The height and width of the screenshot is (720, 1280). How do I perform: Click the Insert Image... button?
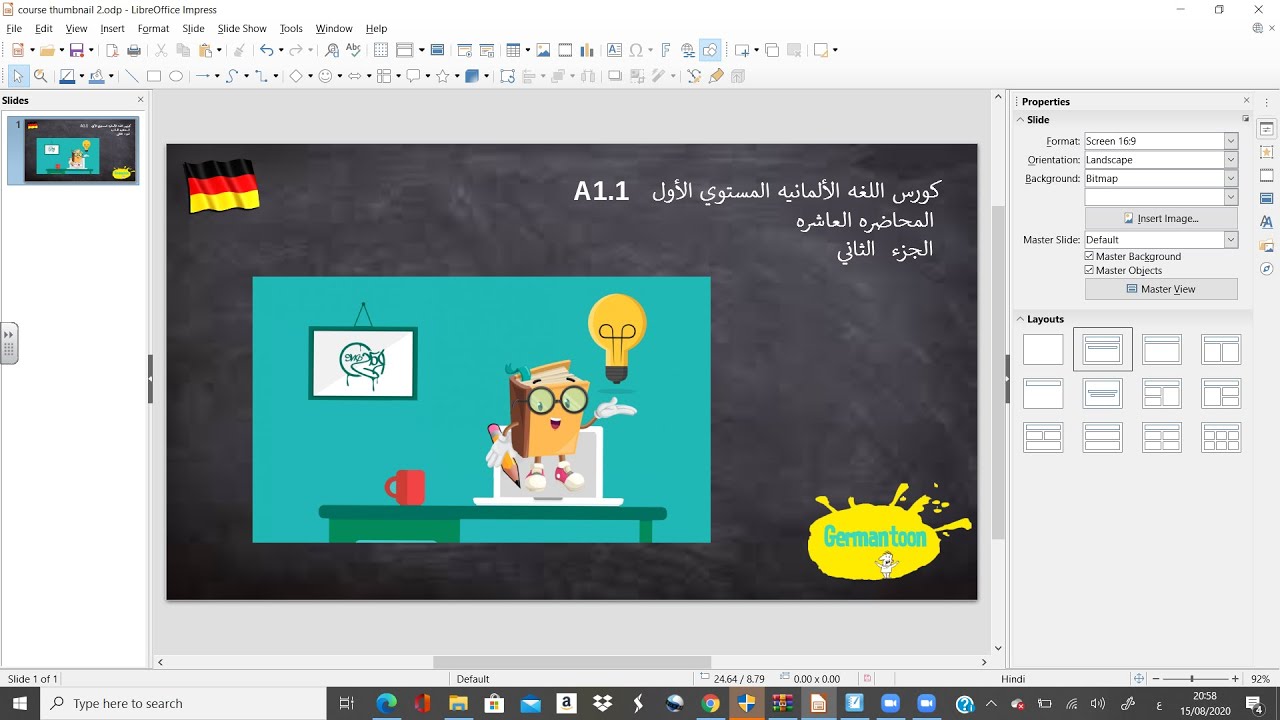(x=1161, y=218)
